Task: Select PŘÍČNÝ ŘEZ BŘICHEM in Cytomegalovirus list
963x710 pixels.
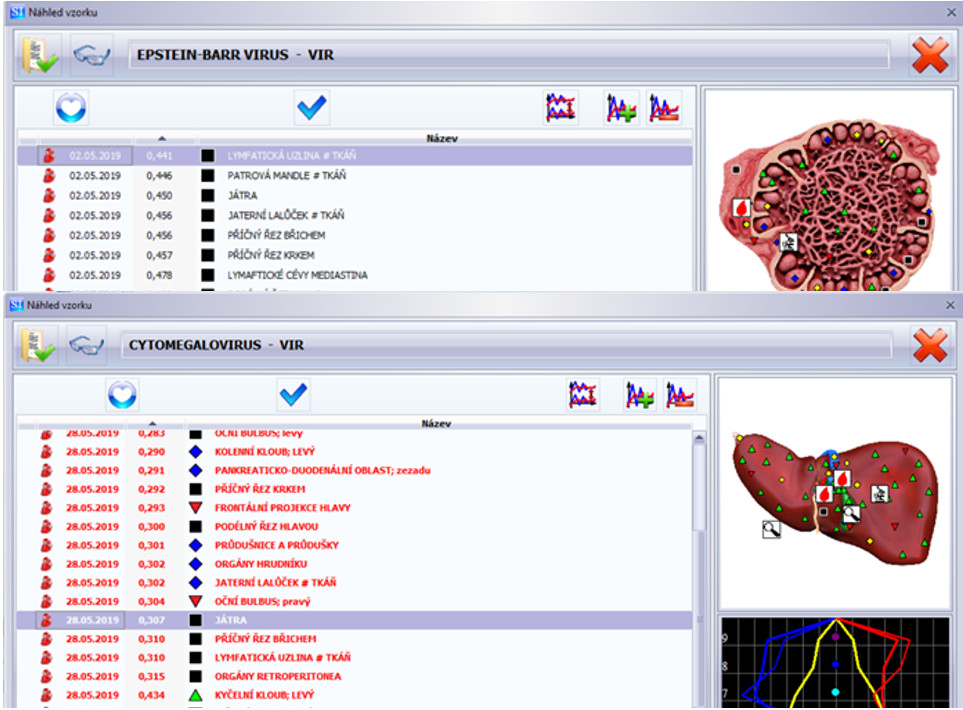Action: 354,639
